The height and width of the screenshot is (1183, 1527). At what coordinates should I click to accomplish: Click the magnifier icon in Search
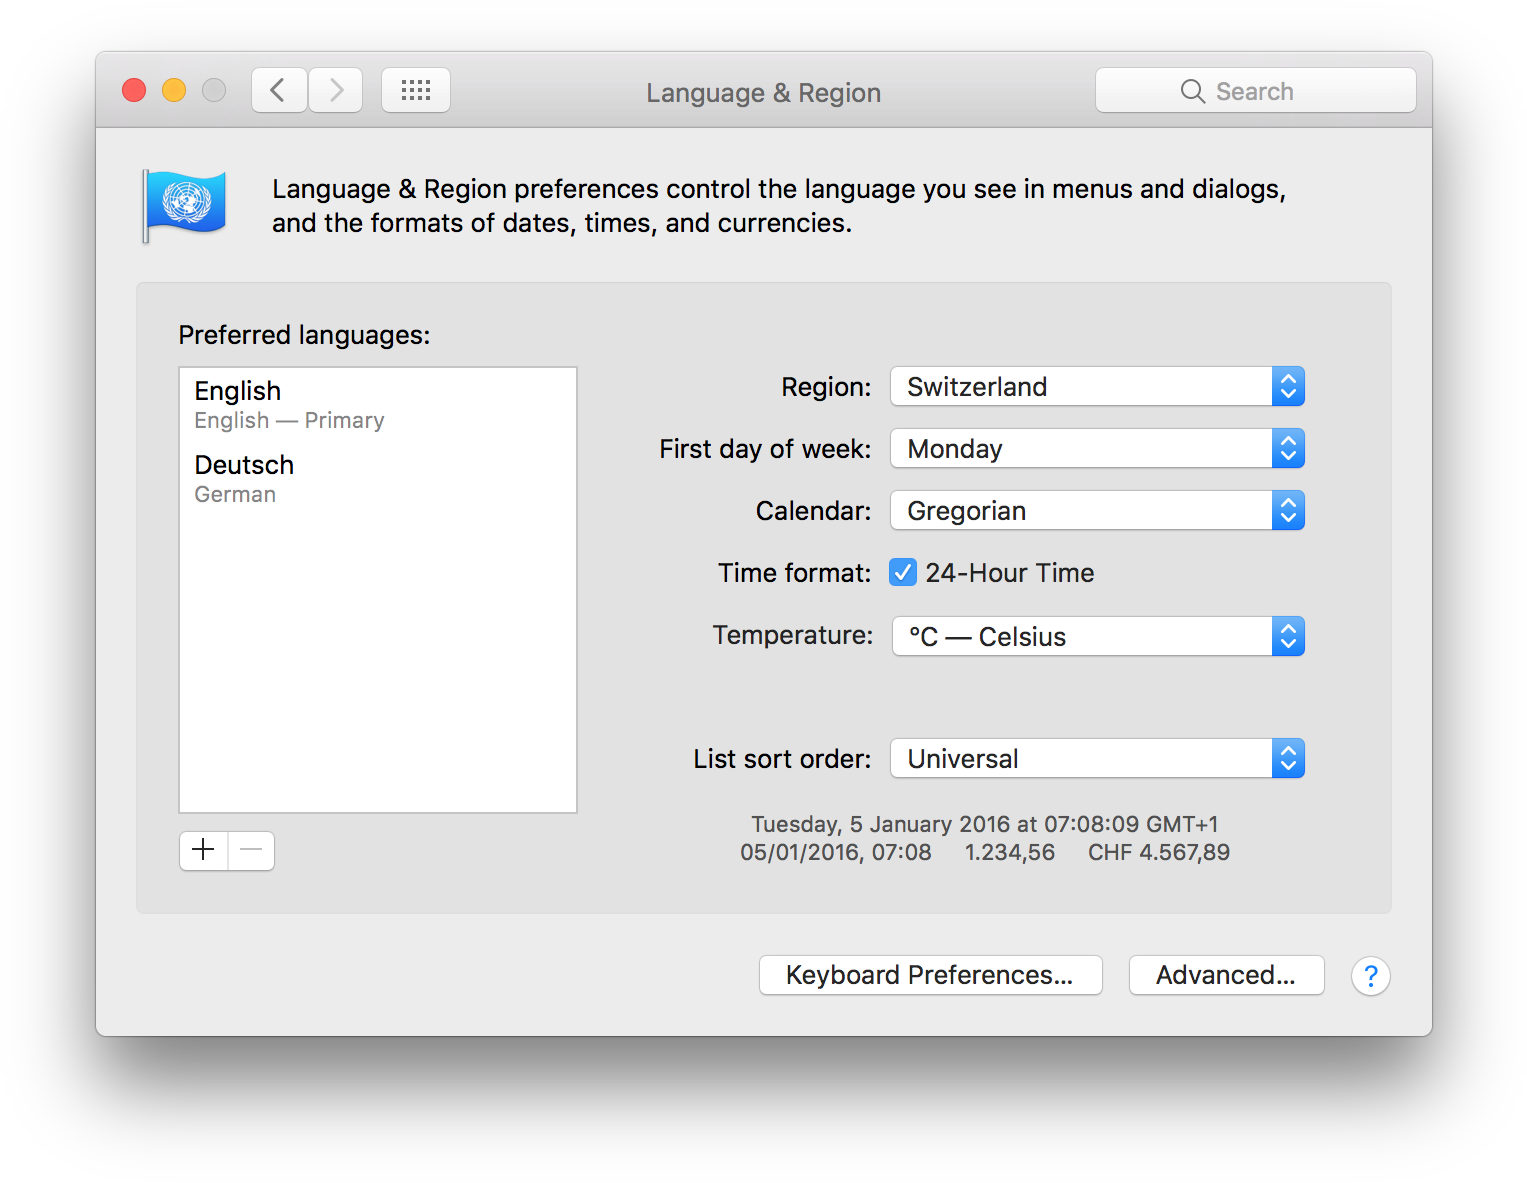(x=1192, y=91)
